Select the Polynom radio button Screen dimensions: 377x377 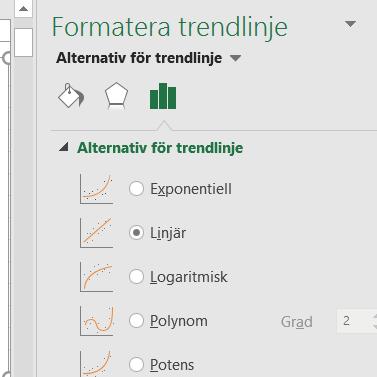[x=136, y=321]
